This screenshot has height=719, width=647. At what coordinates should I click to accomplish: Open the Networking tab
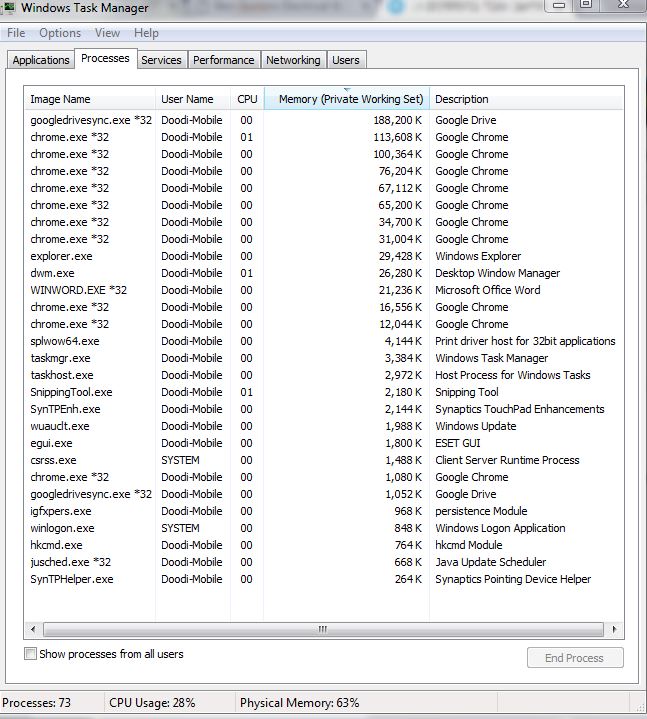pyautogui.click(x=293, y=60)
